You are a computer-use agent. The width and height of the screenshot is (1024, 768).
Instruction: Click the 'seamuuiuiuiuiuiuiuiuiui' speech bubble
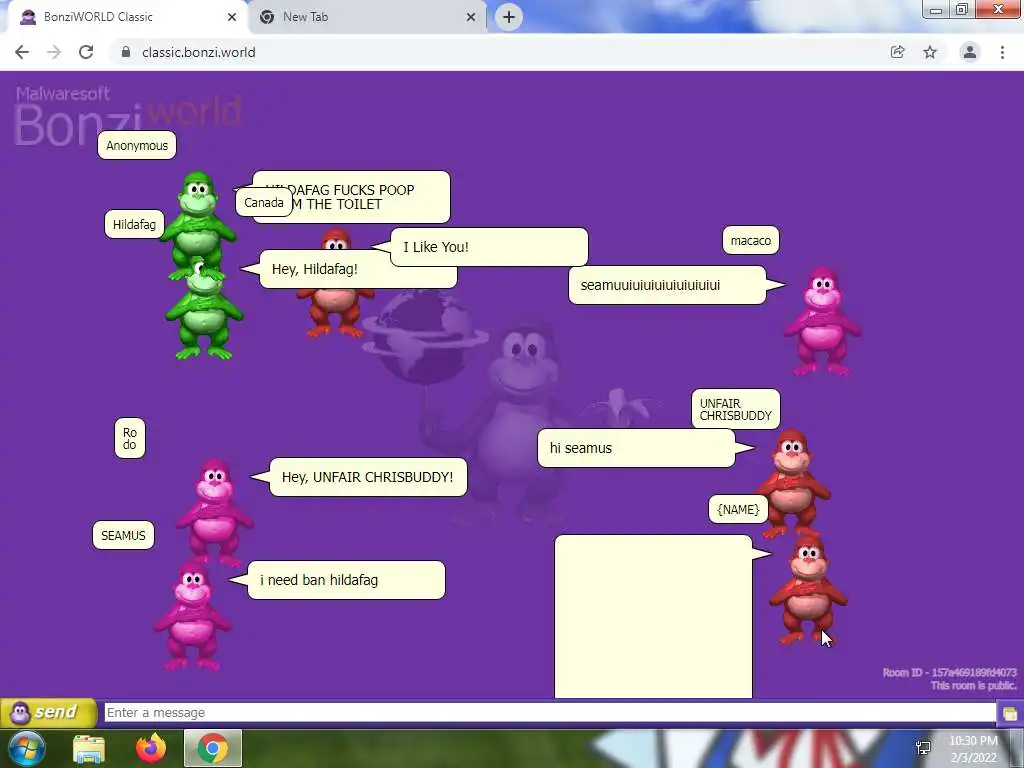(x=667, y=285)
